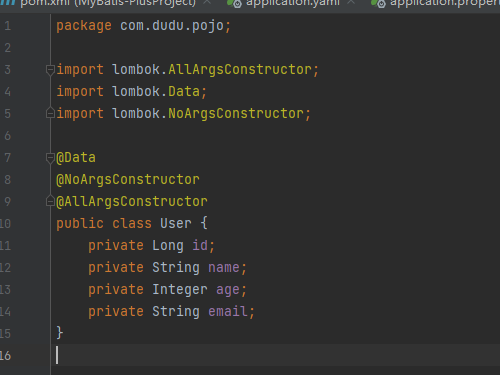This screenshot has width=500, height=375.
Task: Click the String type of the email field
Action: [176, 312]
